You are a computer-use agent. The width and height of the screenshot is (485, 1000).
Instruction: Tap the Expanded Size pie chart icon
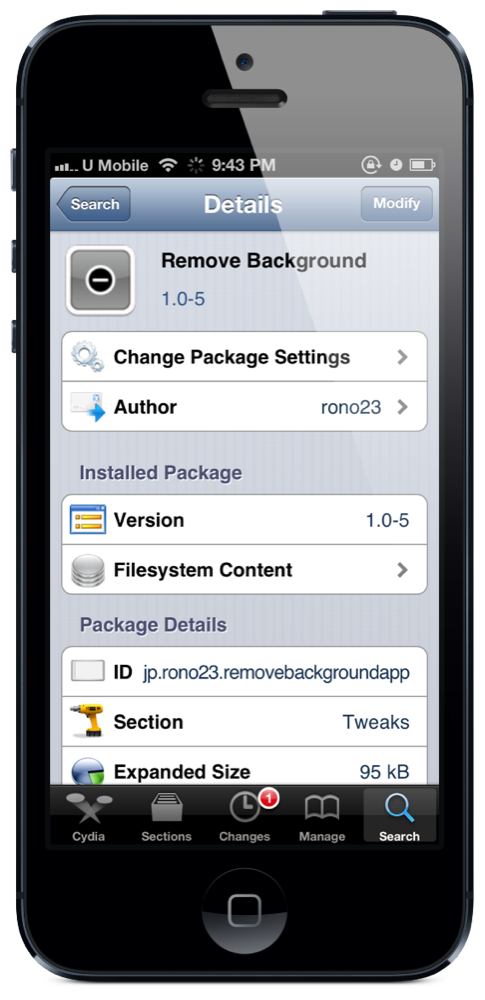[87, 771]
